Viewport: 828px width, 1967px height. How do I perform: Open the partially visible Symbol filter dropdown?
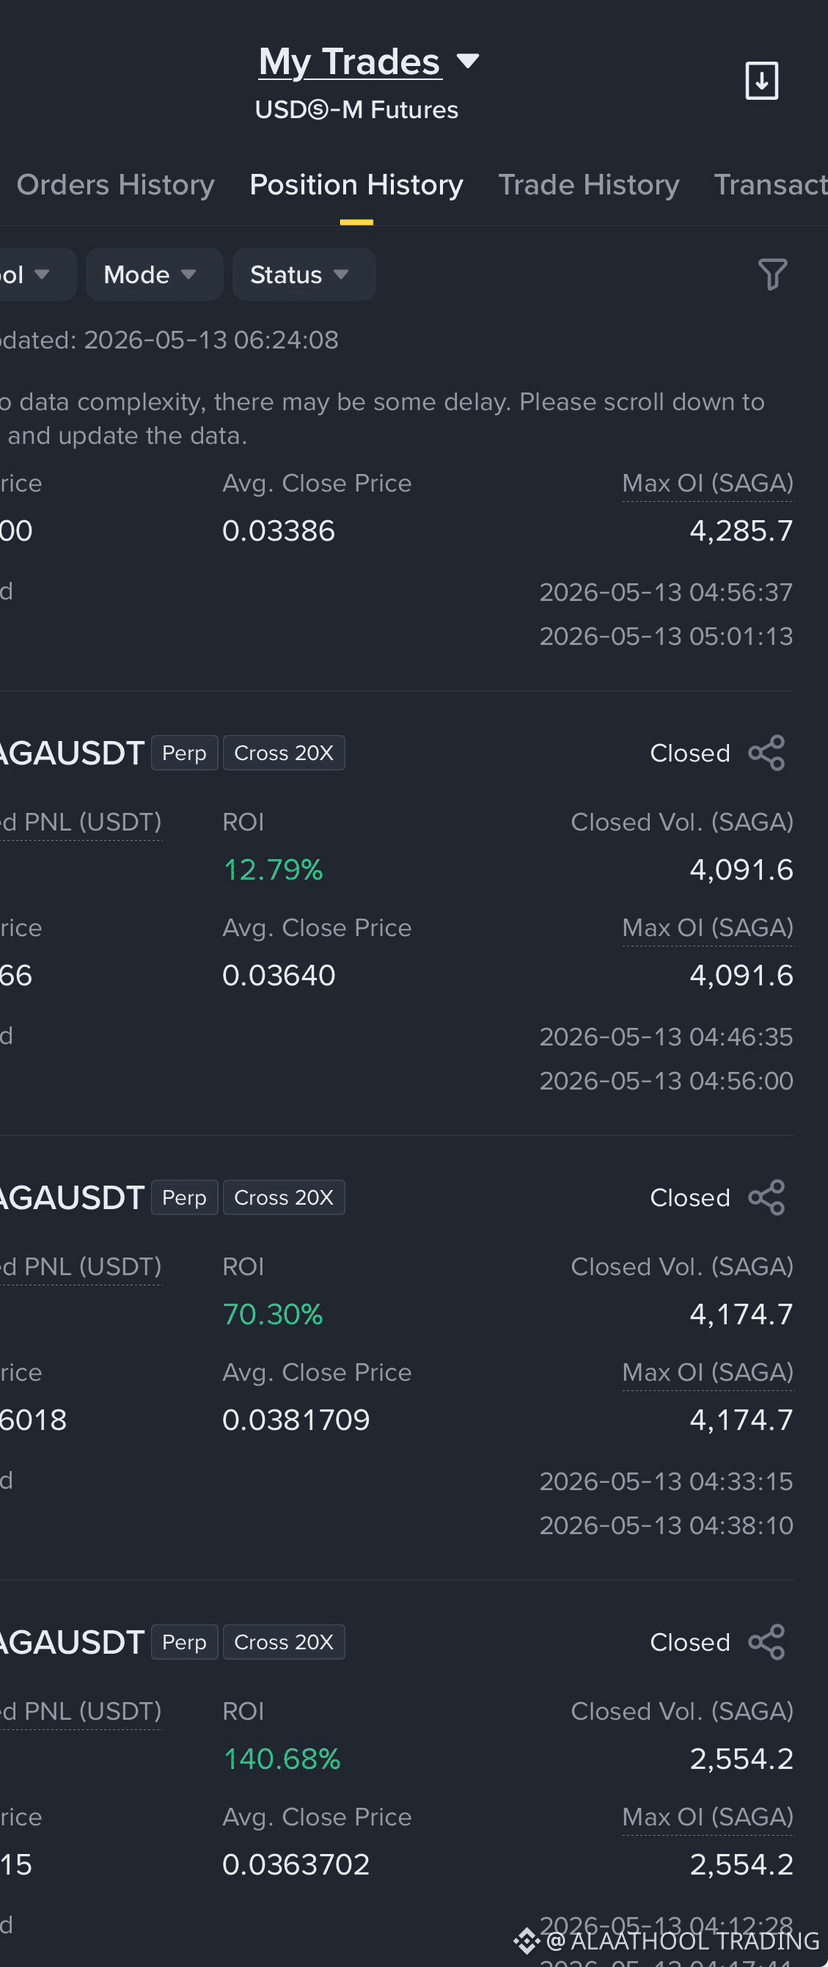click(35, 274)
